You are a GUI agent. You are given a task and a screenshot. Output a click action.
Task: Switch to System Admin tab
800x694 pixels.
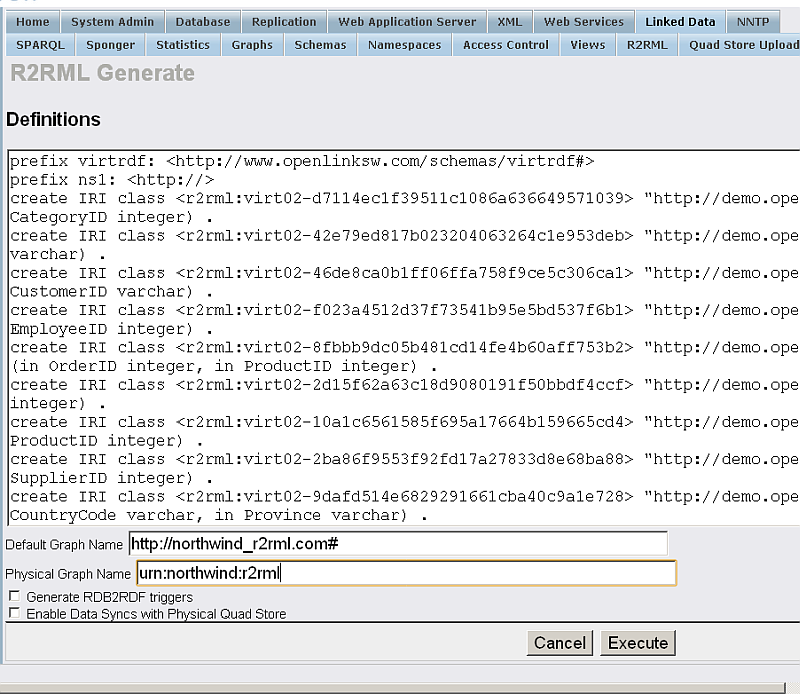click(x=113, y=21)
